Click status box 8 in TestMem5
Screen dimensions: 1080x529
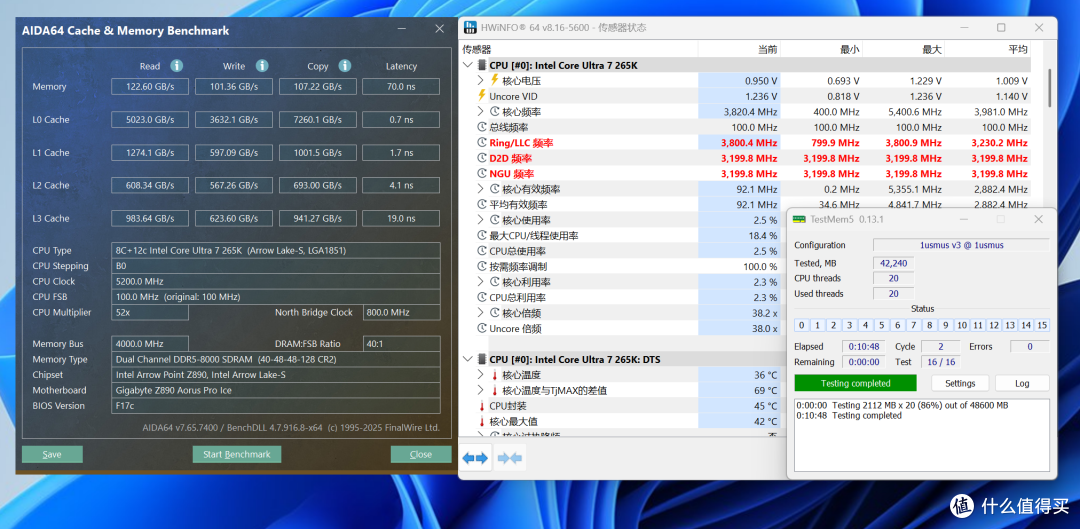[x=929, y=325]
